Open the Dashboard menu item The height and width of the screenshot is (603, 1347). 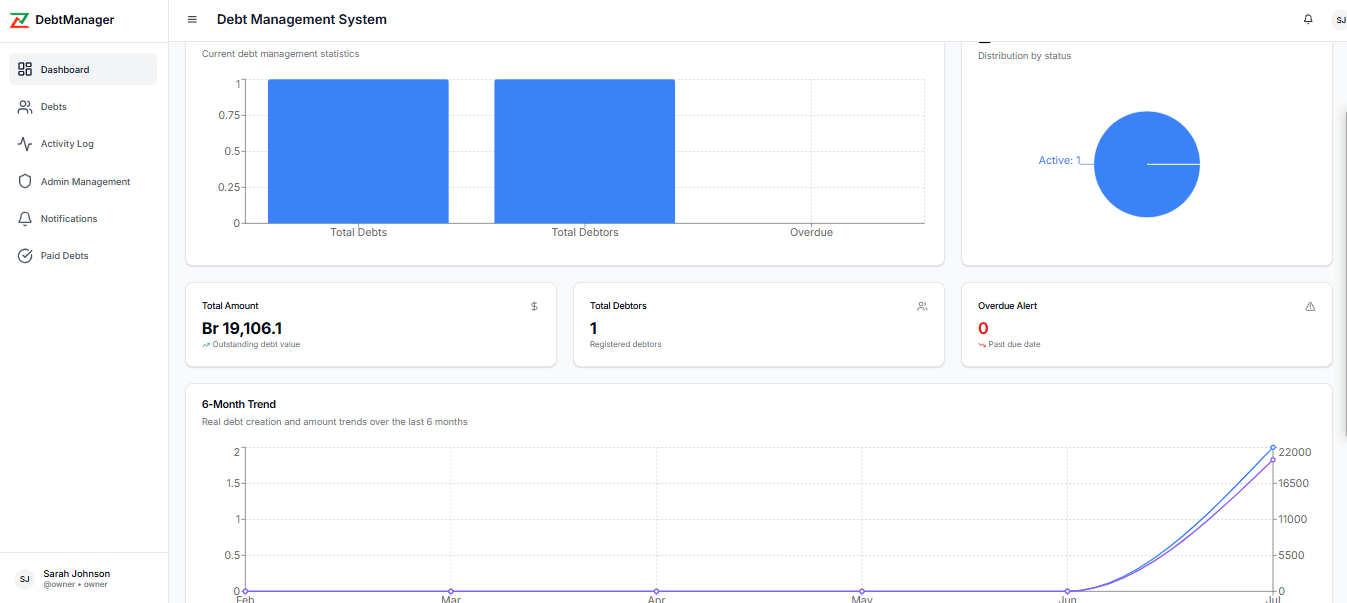(x=83, y=69)
